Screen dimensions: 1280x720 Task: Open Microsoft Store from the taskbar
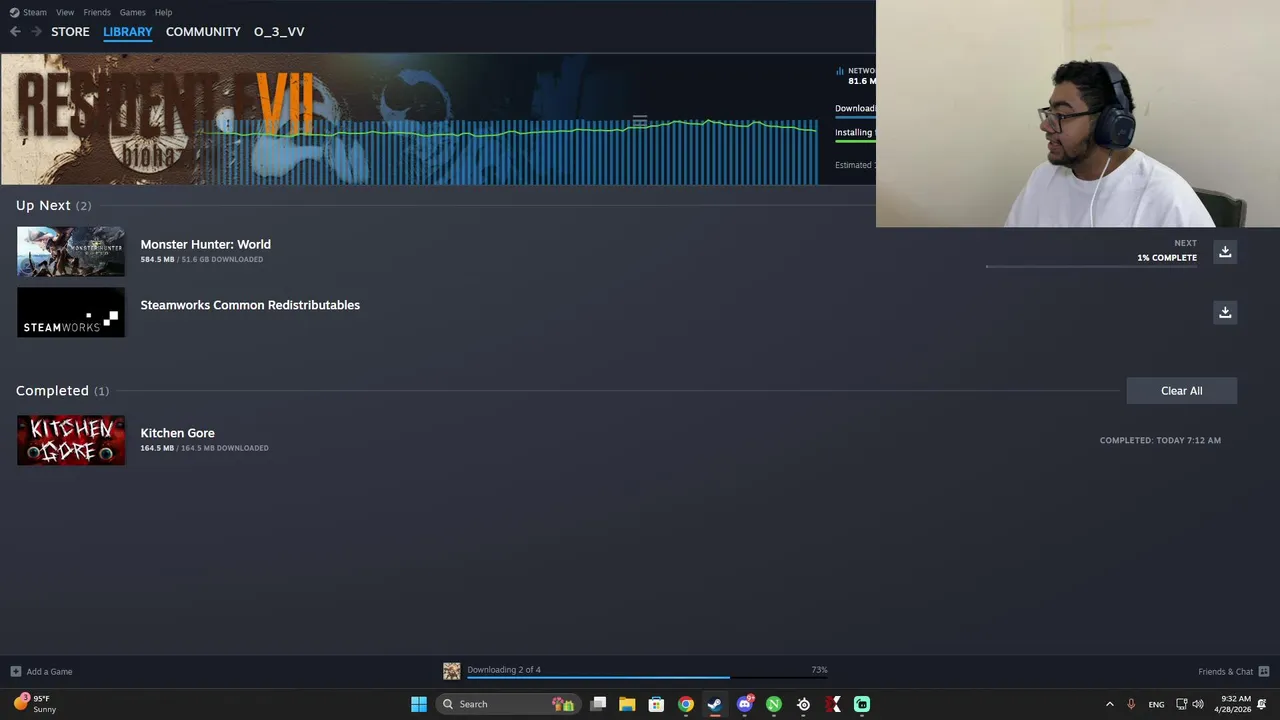656,704
